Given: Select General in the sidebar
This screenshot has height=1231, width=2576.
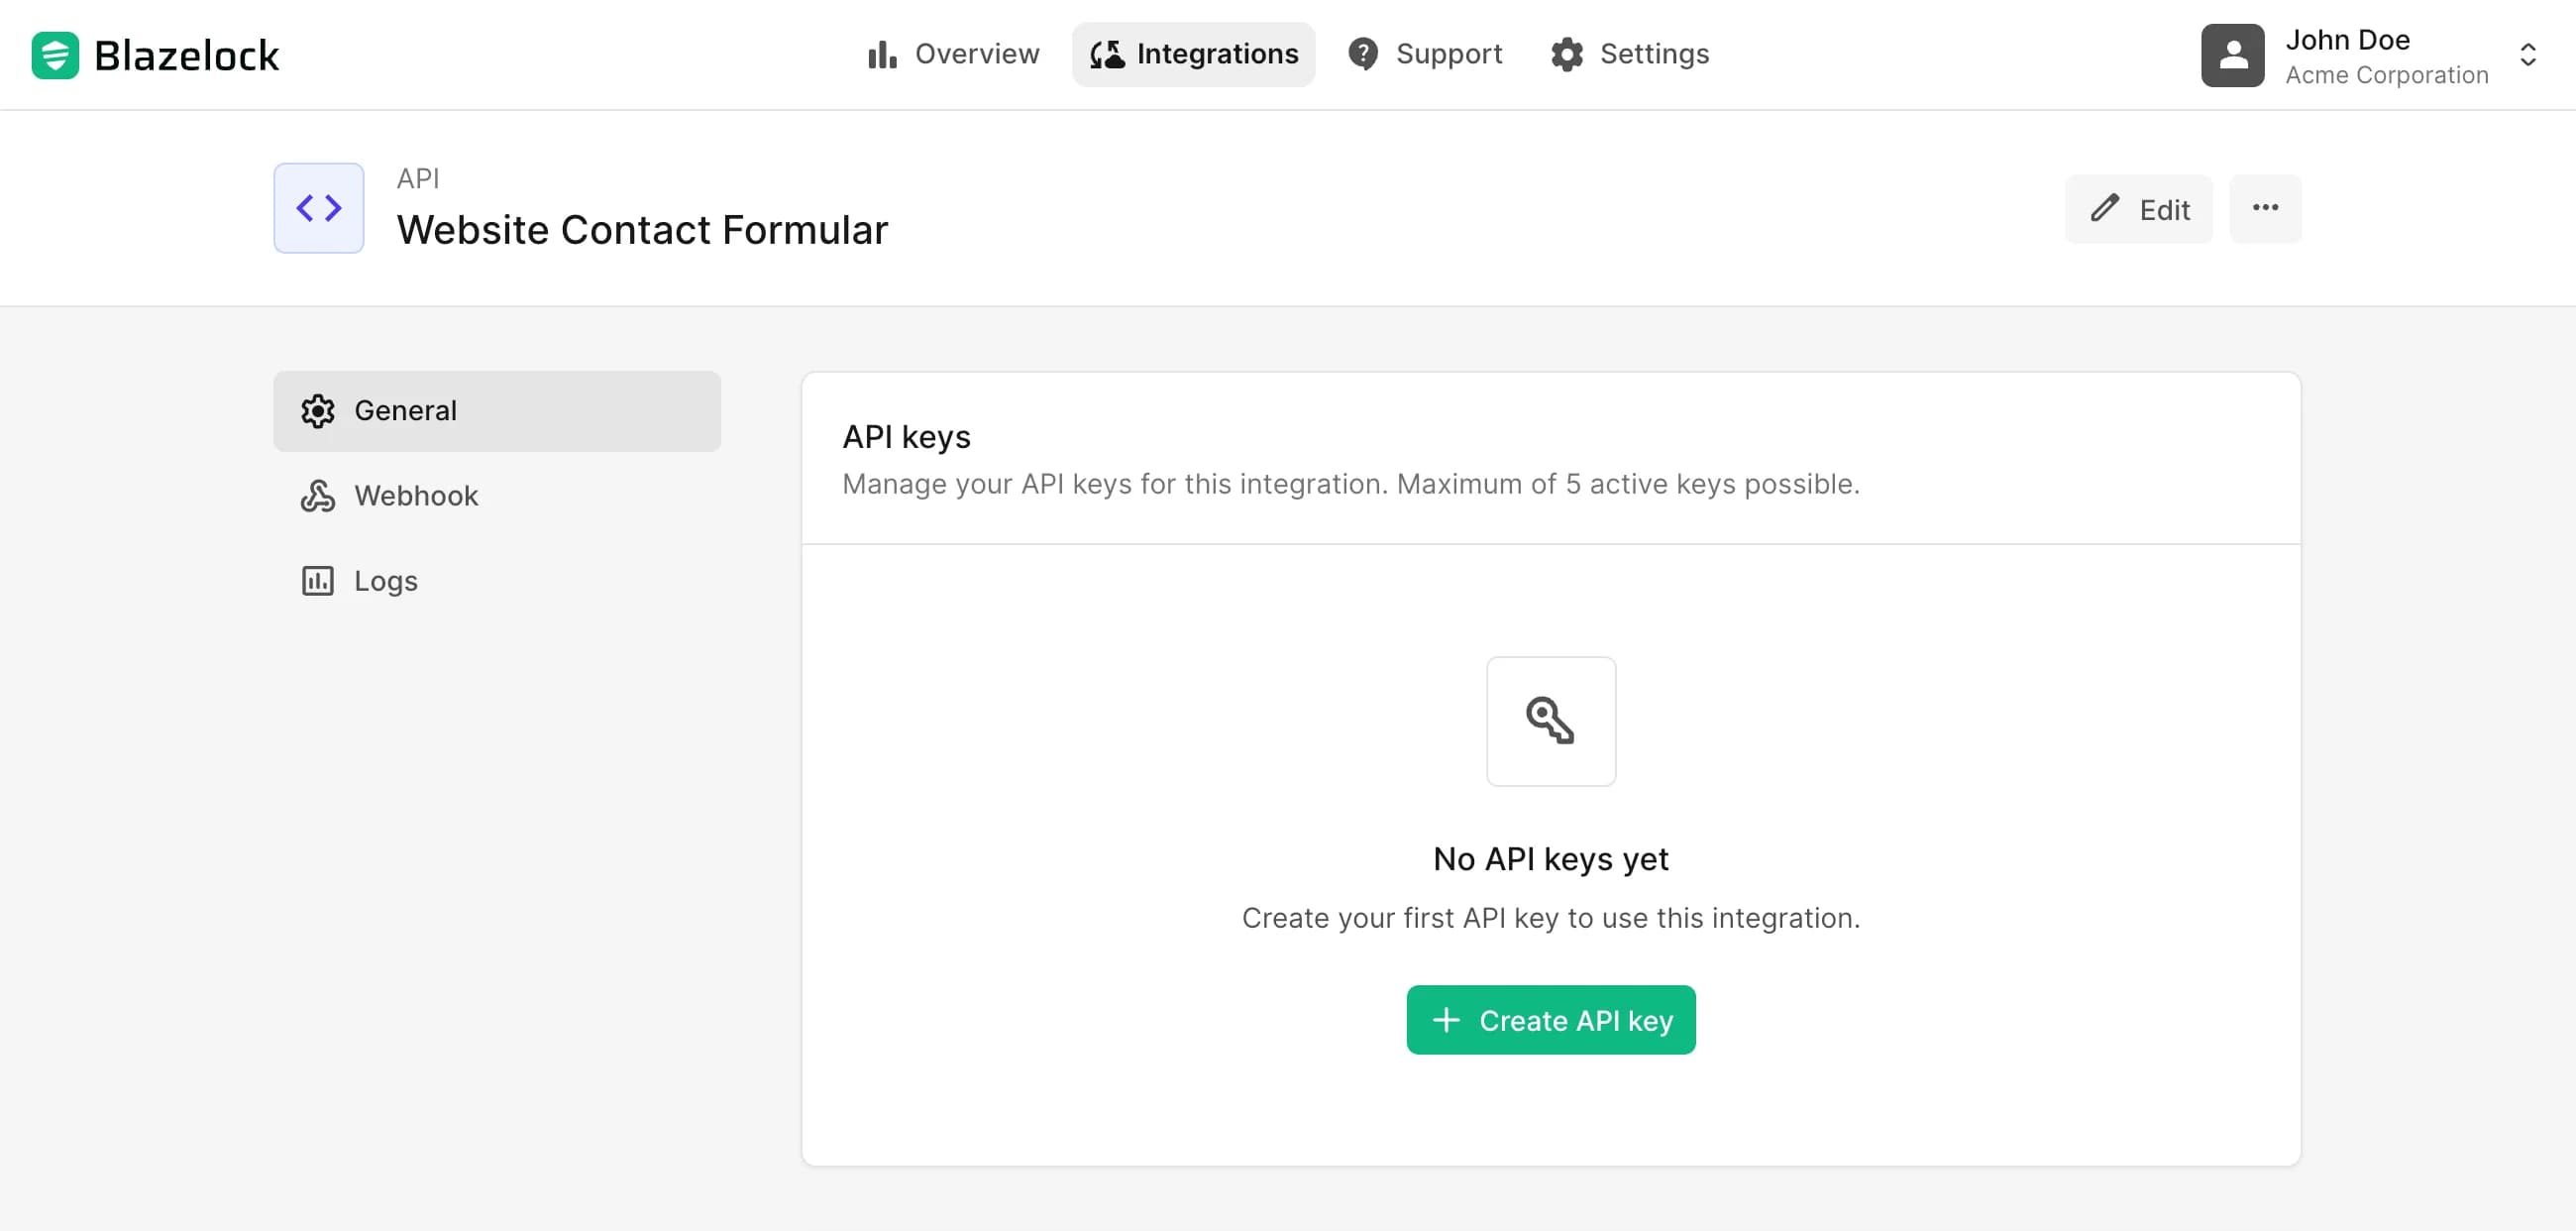Looking at the screenshot, I should [x=404, y=410].
